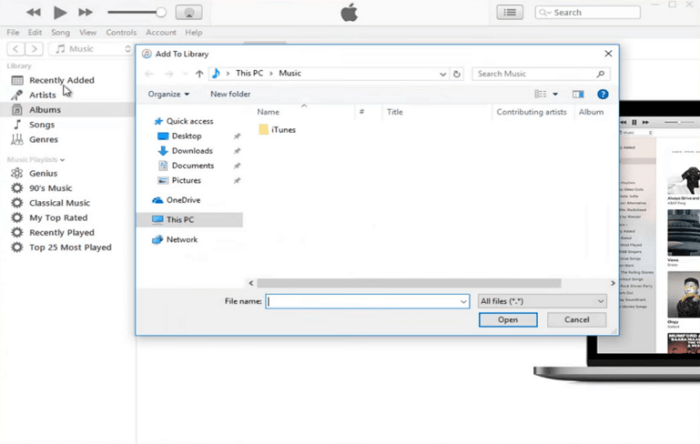
Task: Open the Organize dropdown menu
Action: pos(169,94)
